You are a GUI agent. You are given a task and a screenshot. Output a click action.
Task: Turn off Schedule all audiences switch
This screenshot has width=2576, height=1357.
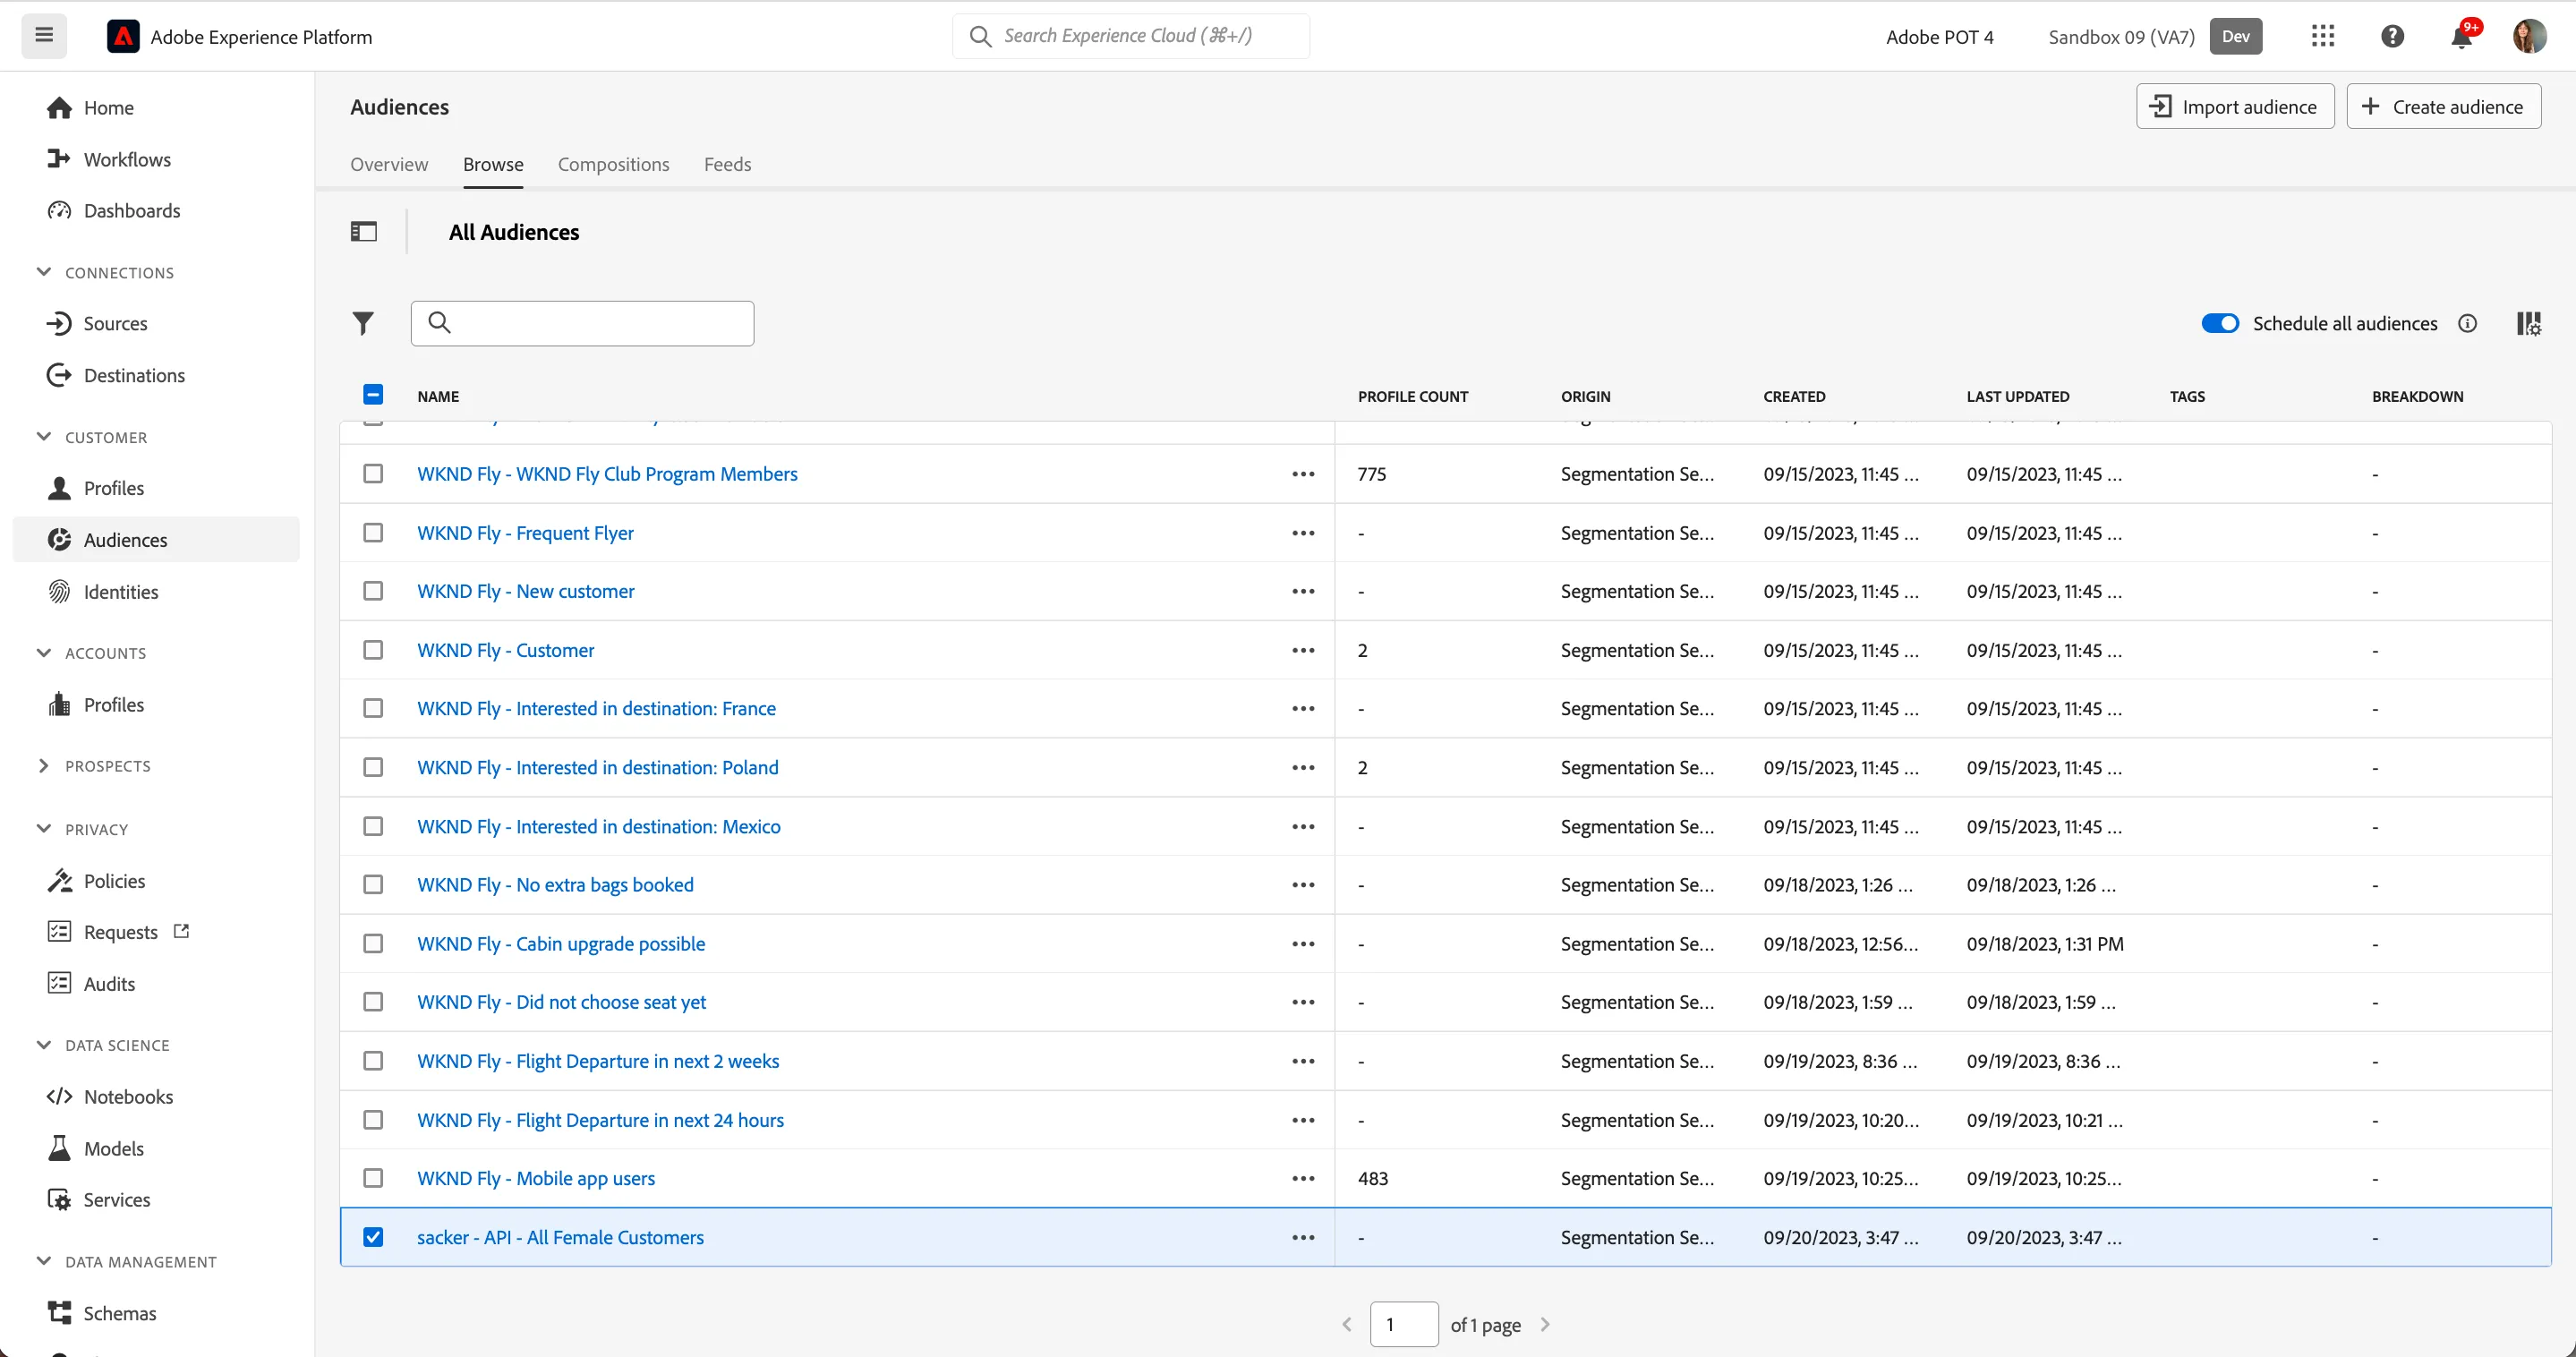pyautogui.click(x=2219, y=323)
